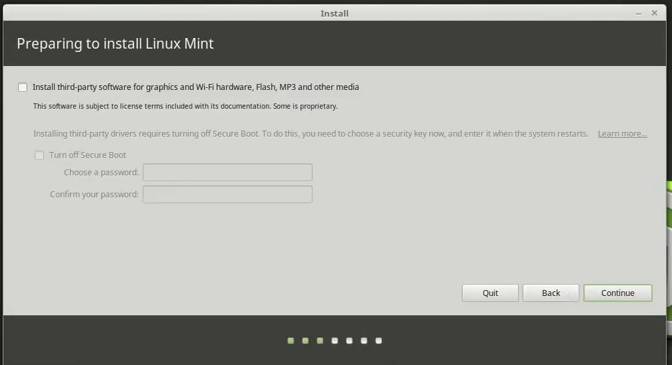The image size is (672, 365).
Task: Focus the Confirm your password field
Action: (x=228, y=194)
